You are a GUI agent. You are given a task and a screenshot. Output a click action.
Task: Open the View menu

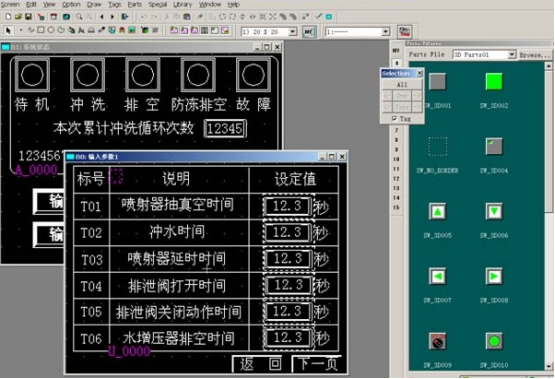[x=49, y=4]
